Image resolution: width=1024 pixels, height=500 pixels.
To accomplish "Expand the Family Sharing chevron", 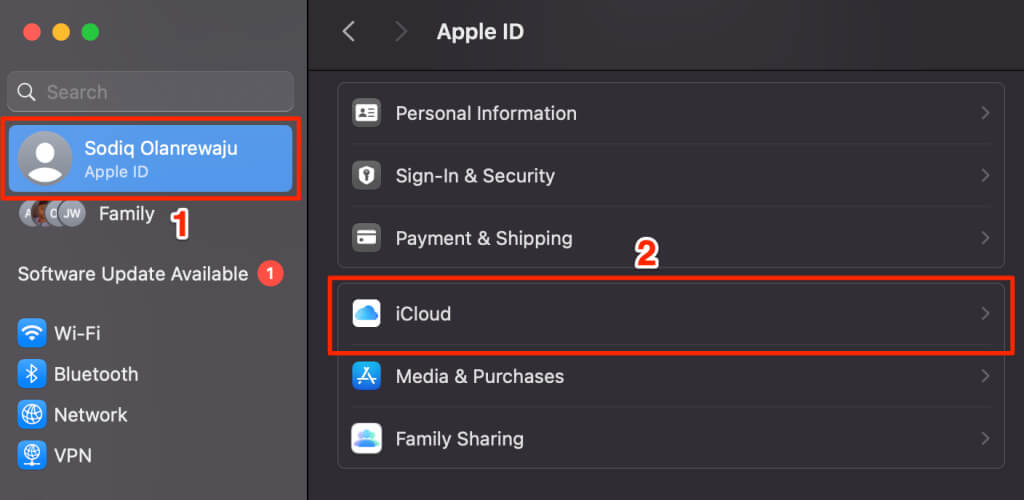I will [x=985, y=439].
